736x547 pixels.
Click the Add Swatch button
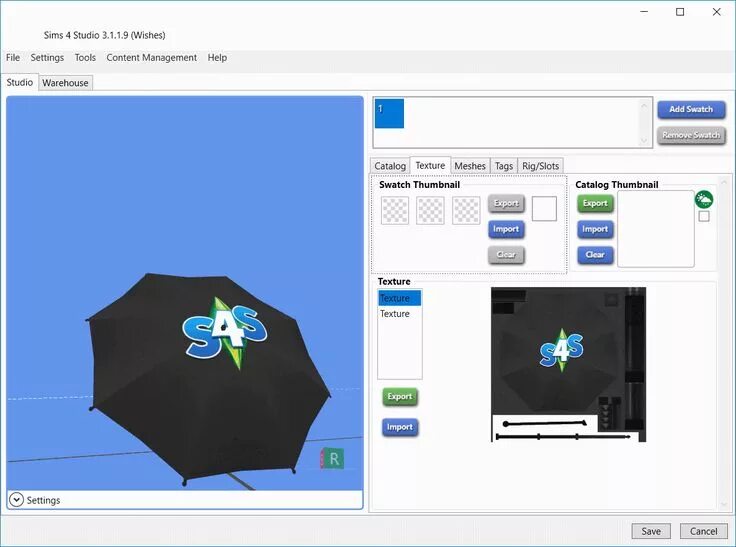tap(691, 109)
